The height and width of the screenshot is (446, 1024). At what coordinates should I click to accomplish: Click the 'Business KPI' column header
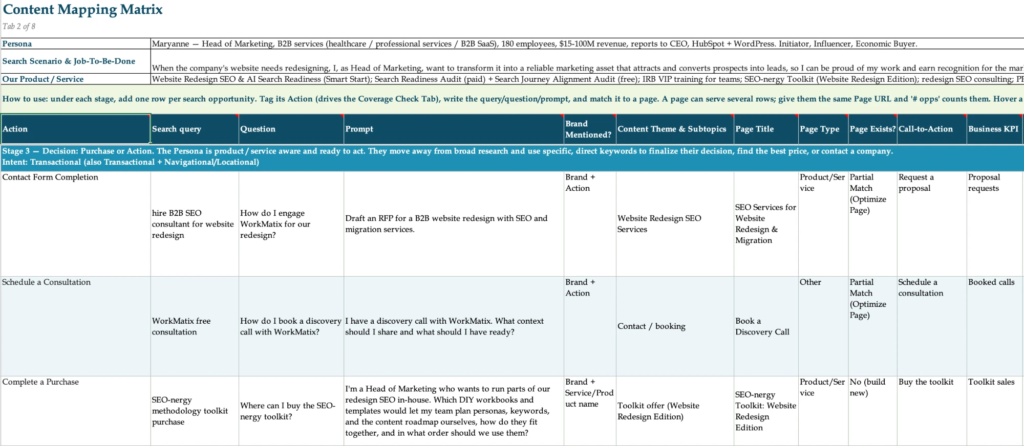click(x=995, y=129)
